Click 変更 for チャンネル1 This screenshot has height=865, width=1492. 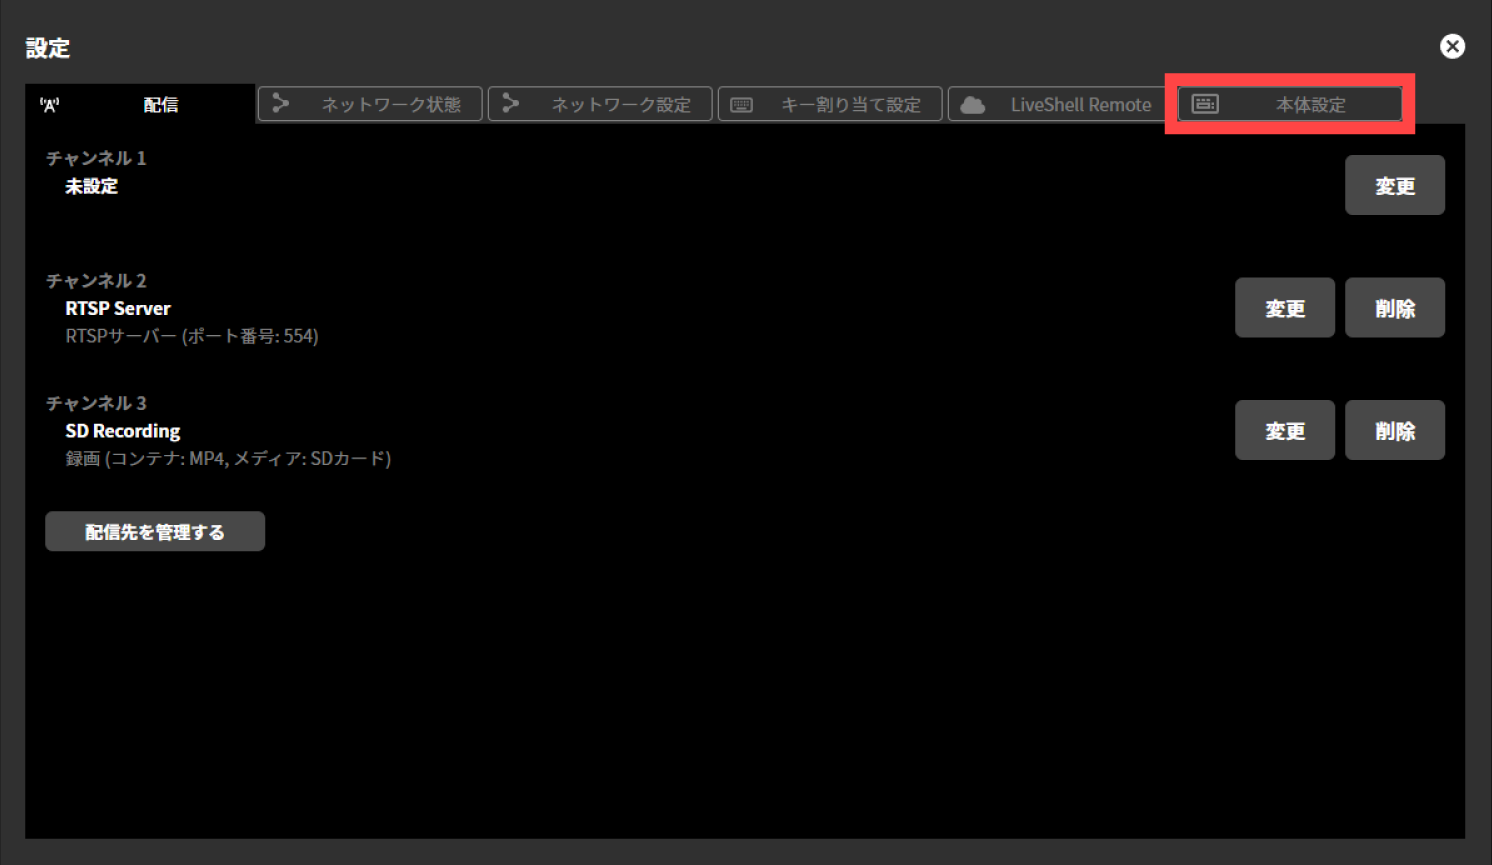(1394, 184)
